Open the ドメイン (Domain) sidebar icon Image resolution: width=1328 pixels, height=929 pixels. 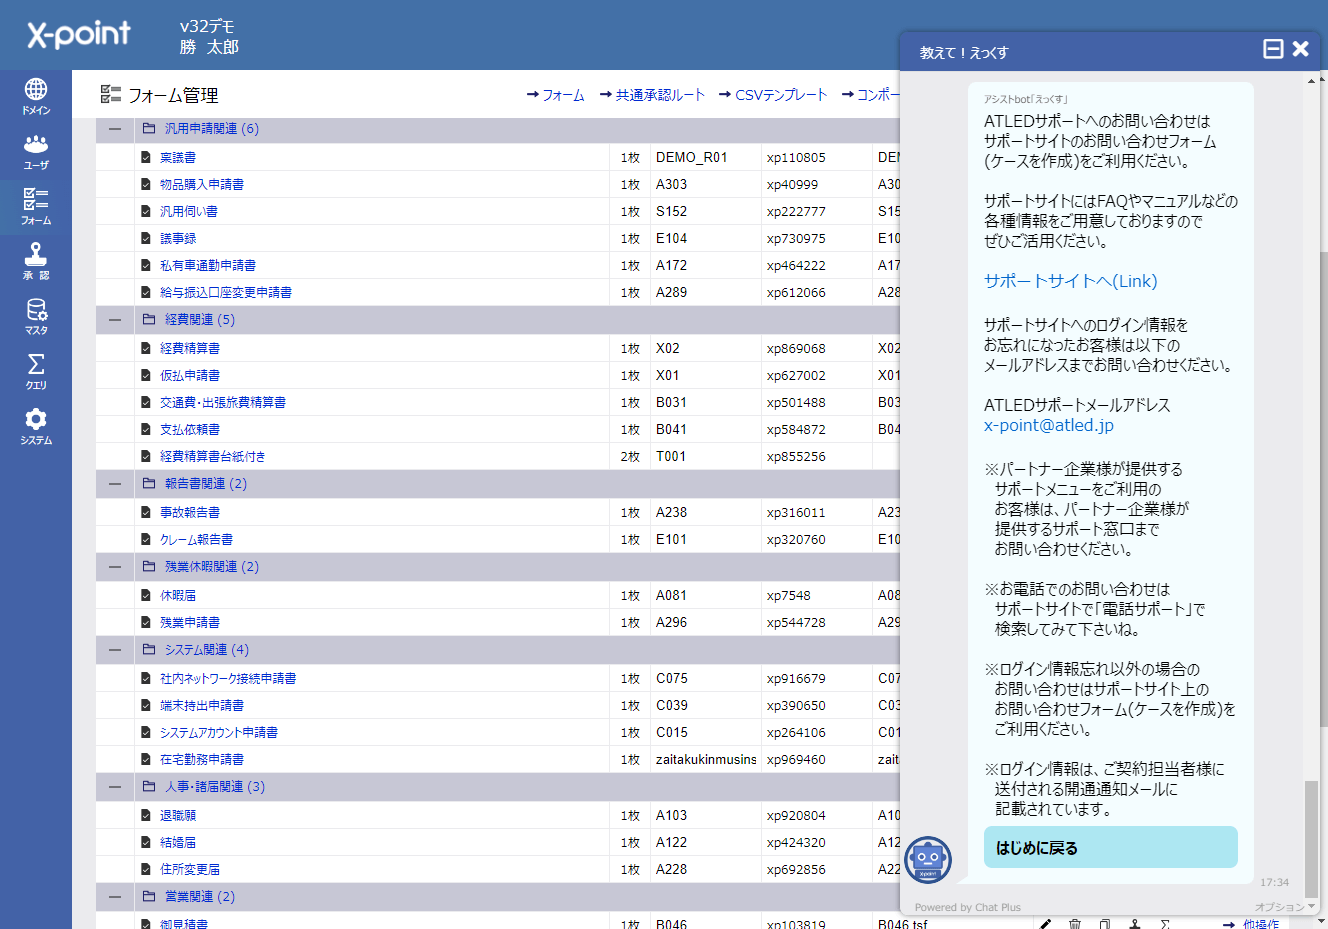pyautogui.click(x=36, y=97)
